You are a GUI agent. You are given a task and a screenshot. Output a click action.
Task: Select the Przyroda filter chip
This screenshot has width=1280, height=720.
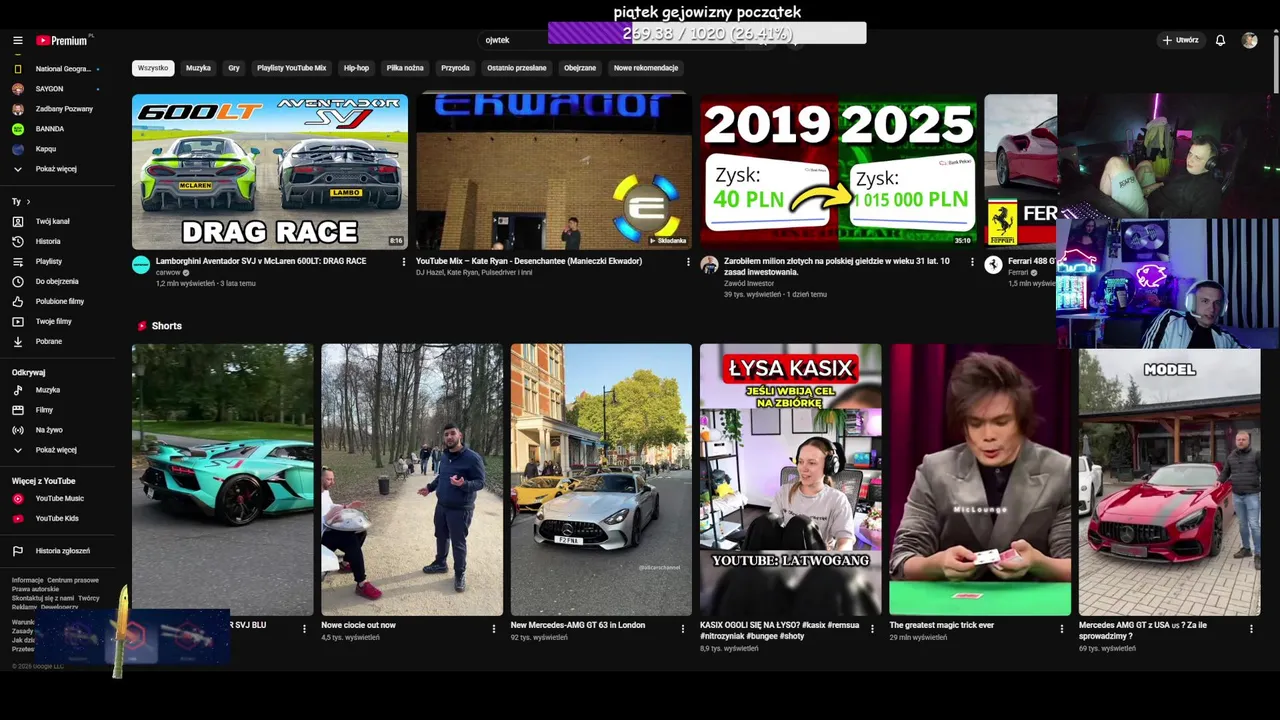455,68
